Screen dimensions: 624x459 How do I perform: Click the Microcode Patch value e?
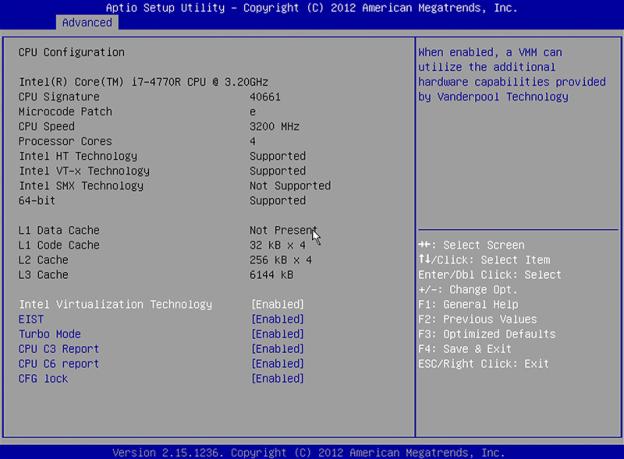tap(253, 112)
